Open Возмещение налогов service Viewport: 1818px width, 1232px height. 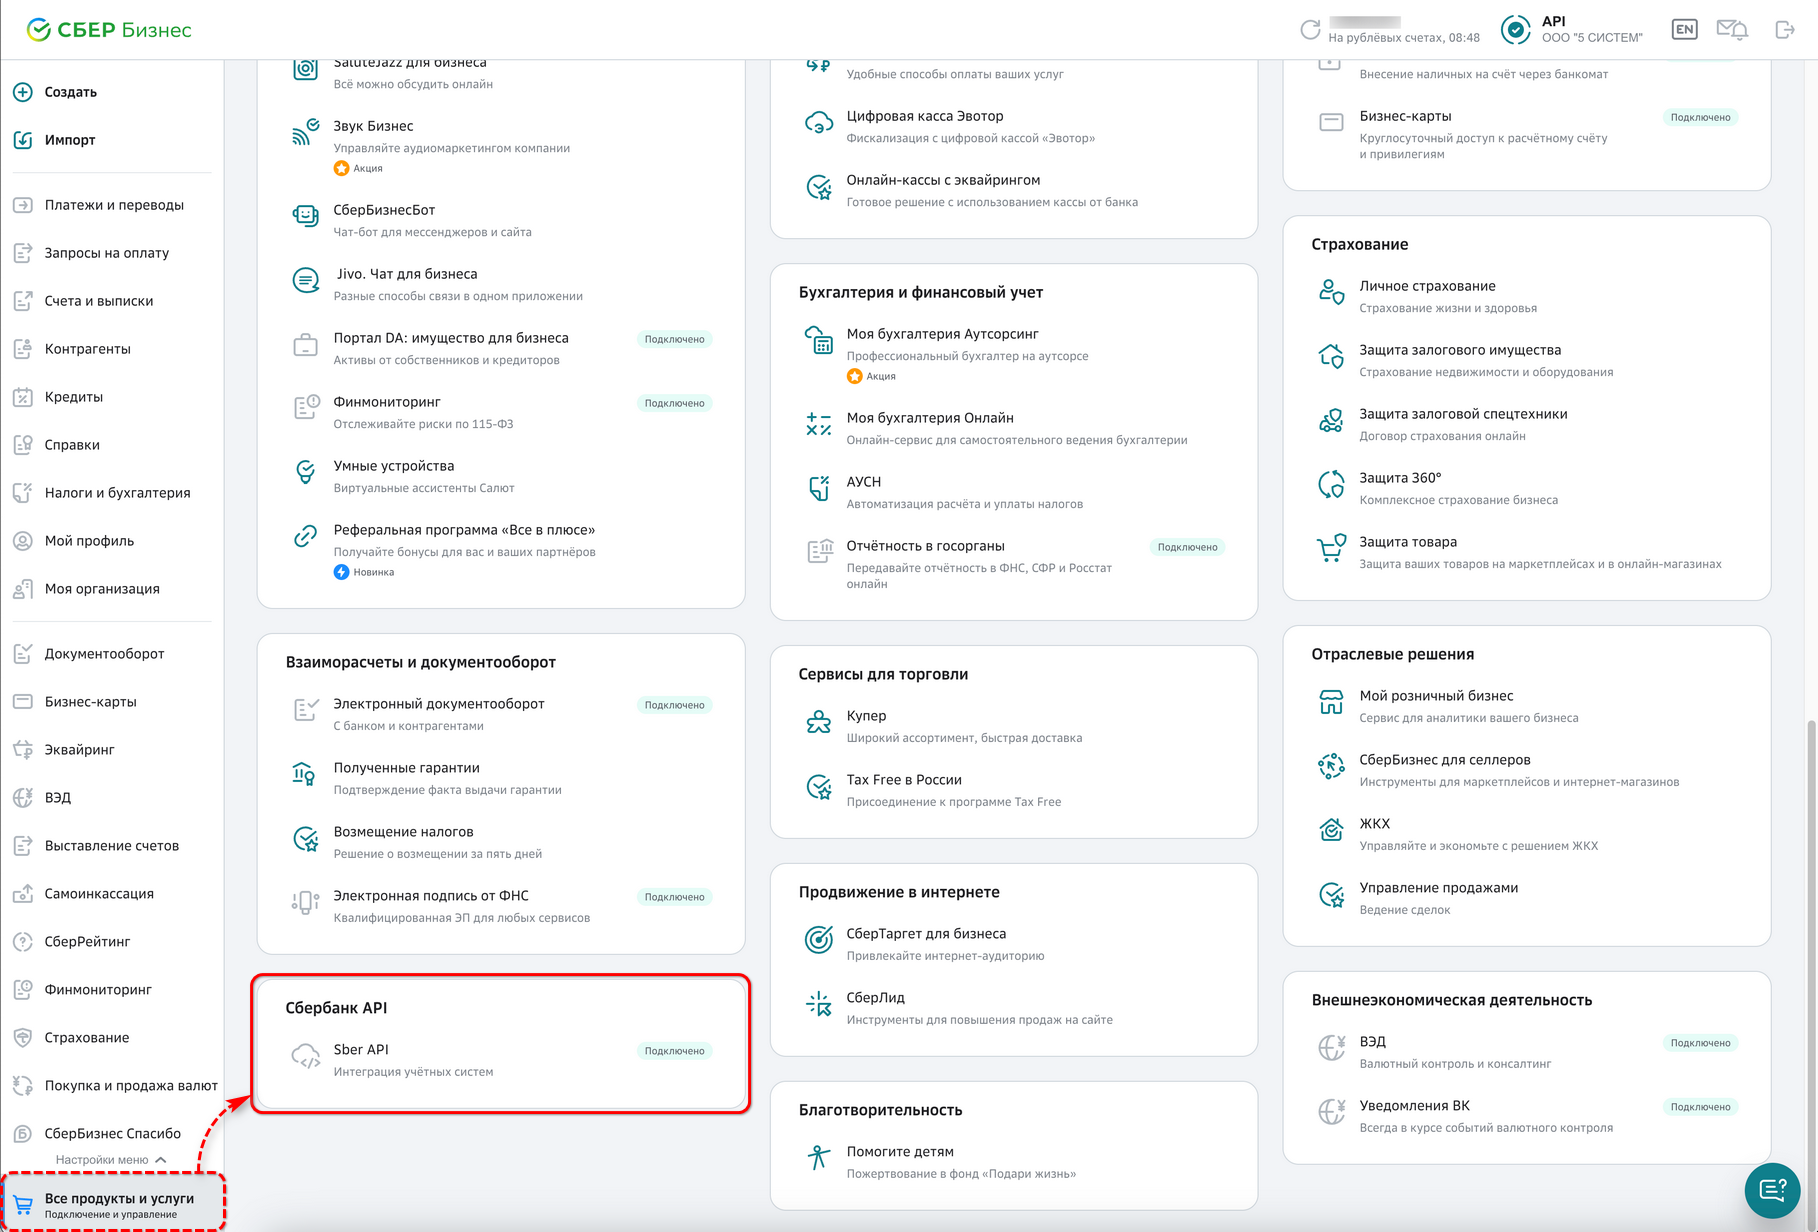501,842
